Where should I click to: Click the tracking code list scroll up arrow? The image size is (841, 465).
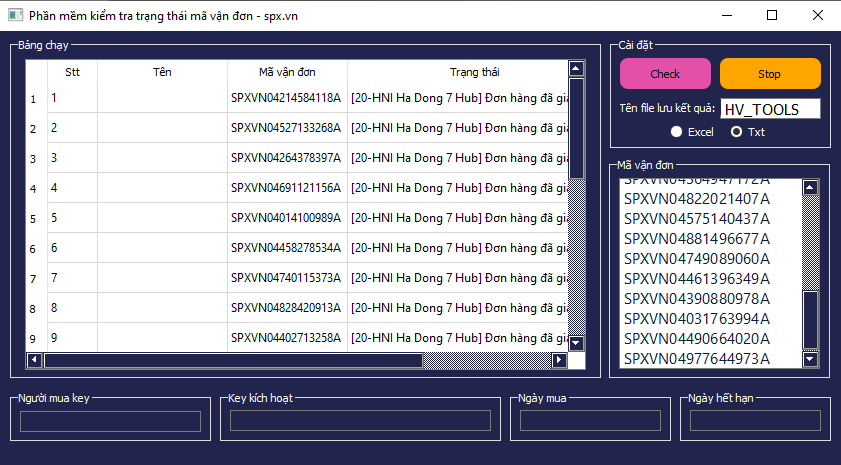point(810,187)
